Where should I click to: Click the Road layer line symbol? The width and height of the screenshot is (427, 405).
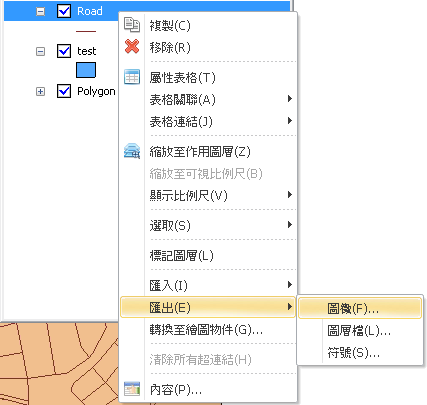[x=86, y=31]
